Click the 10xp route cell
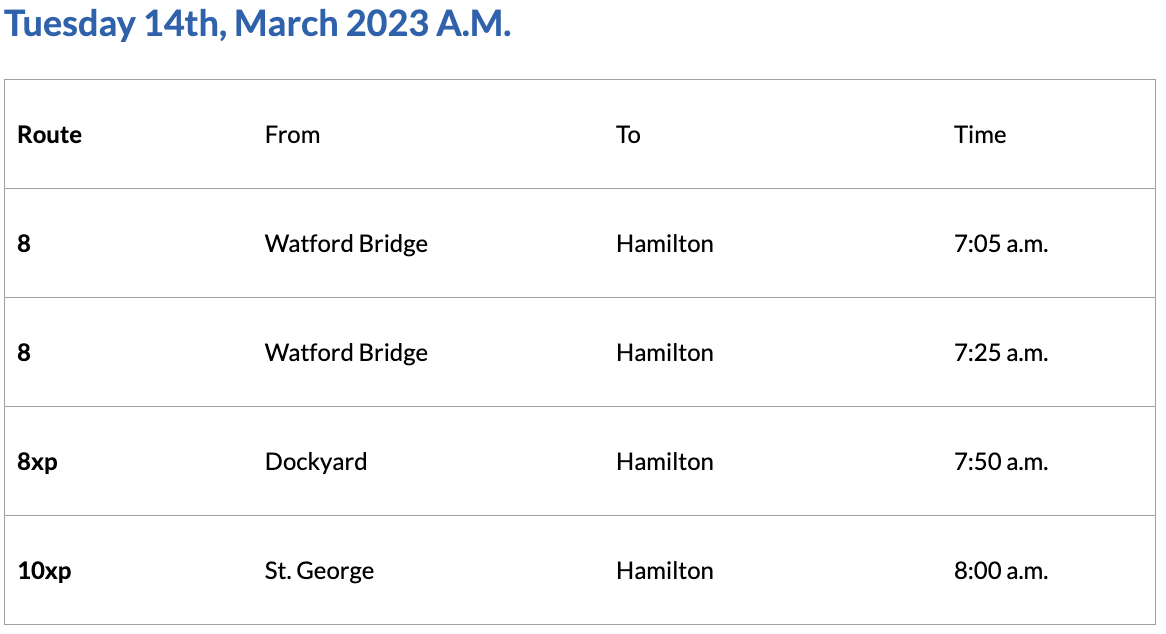 44,571
